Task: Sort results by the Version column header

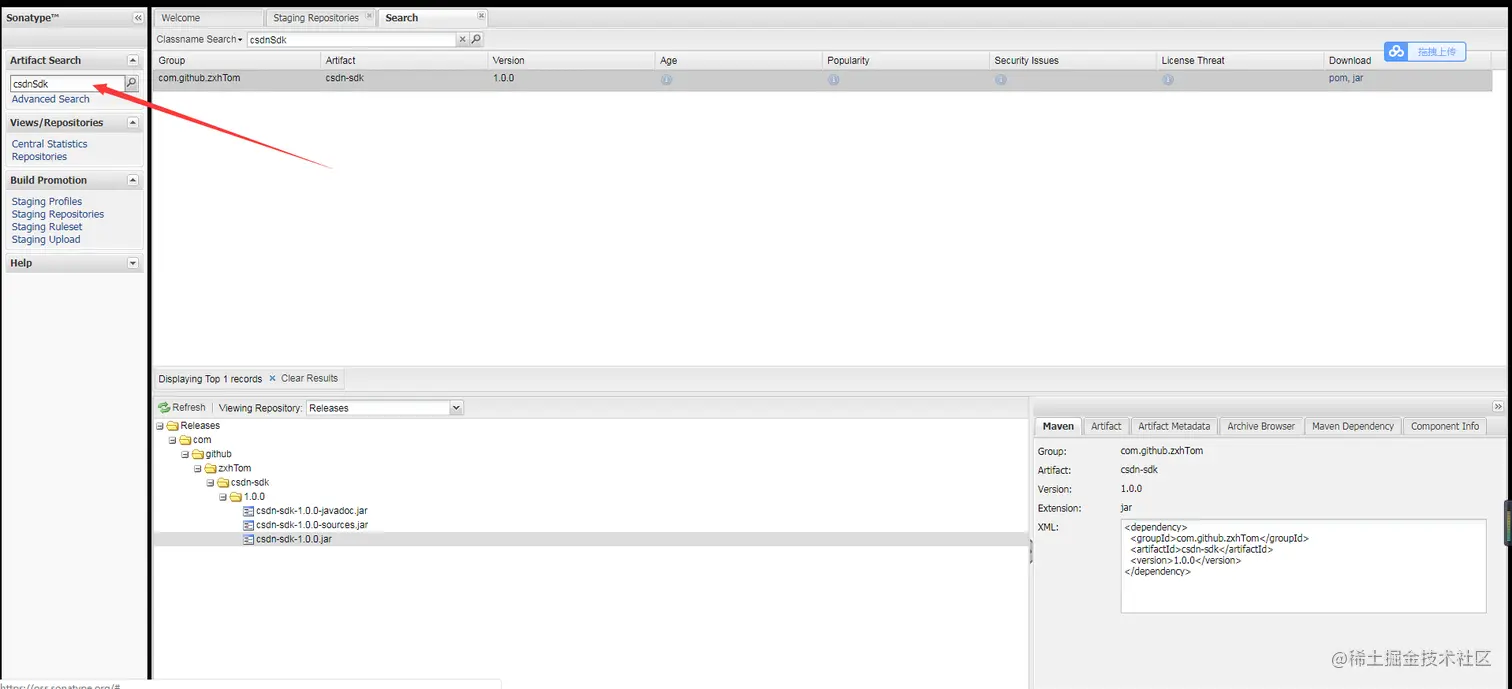Action: click(571, 61)
